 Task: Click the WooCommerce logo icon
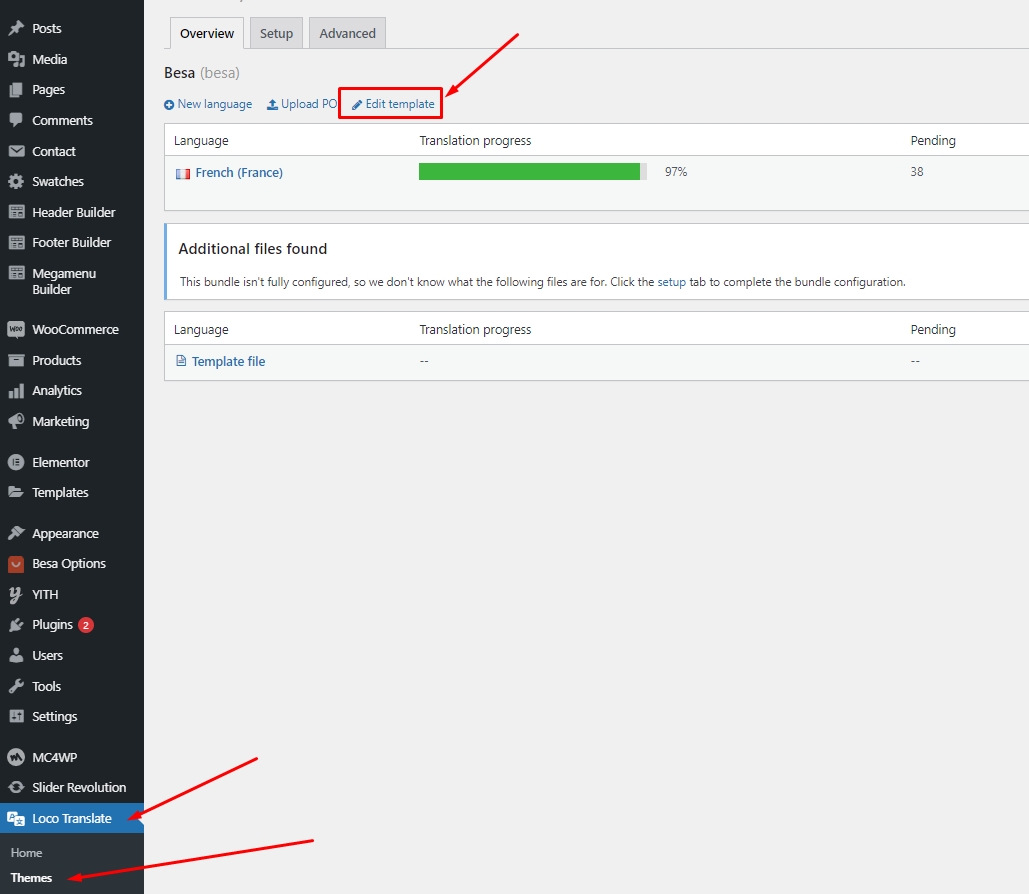click(16, 330)
